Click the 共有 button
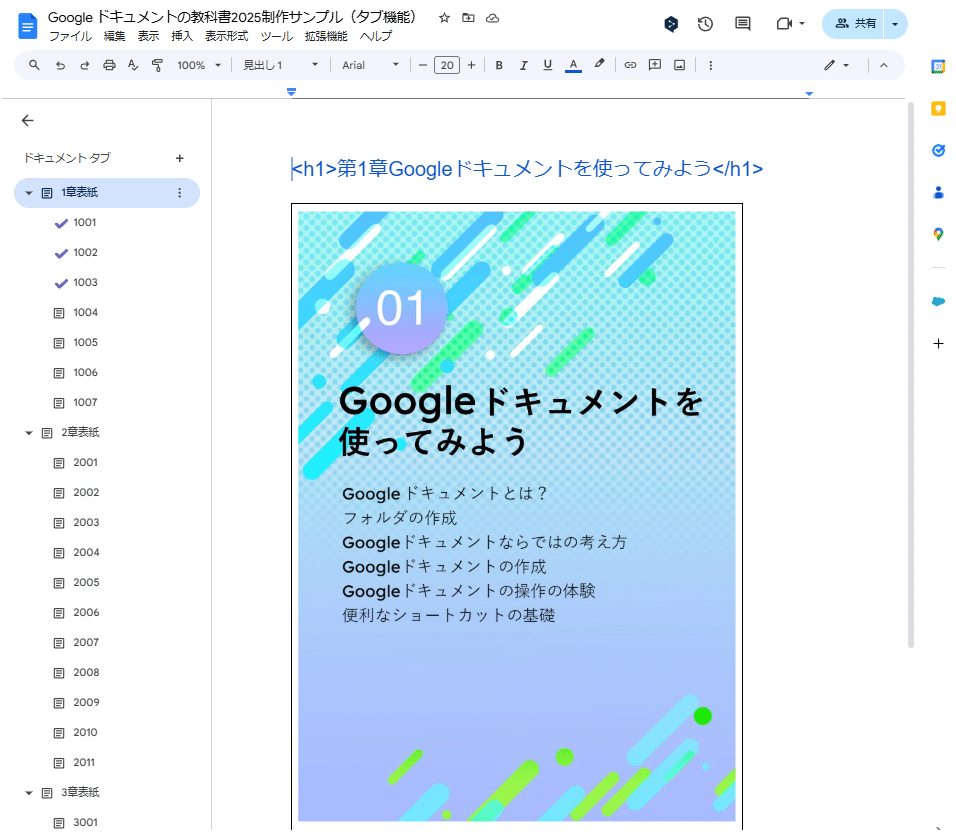 pyautogui.click(x=861, y=23)
